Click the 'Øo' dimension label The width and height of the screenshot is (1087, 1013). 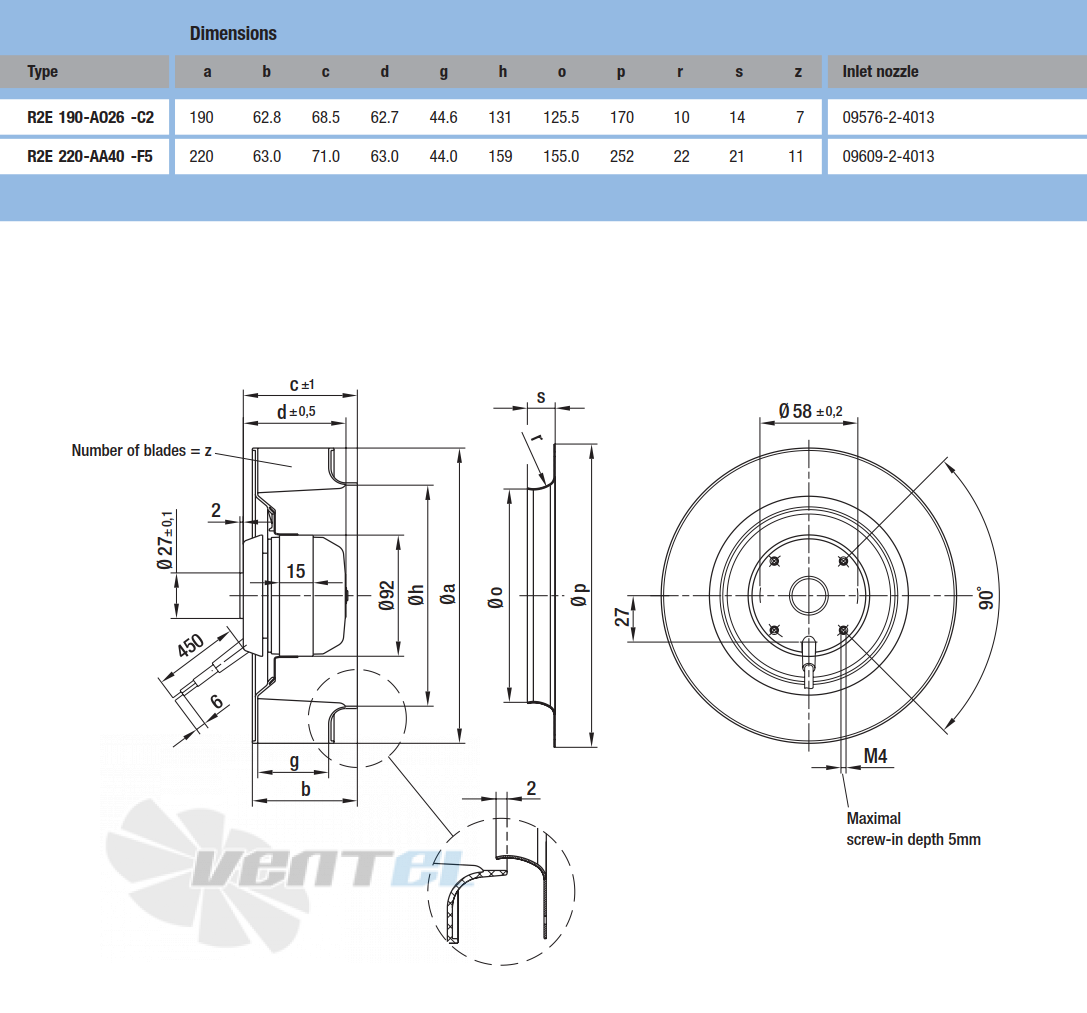pos(496,598)
